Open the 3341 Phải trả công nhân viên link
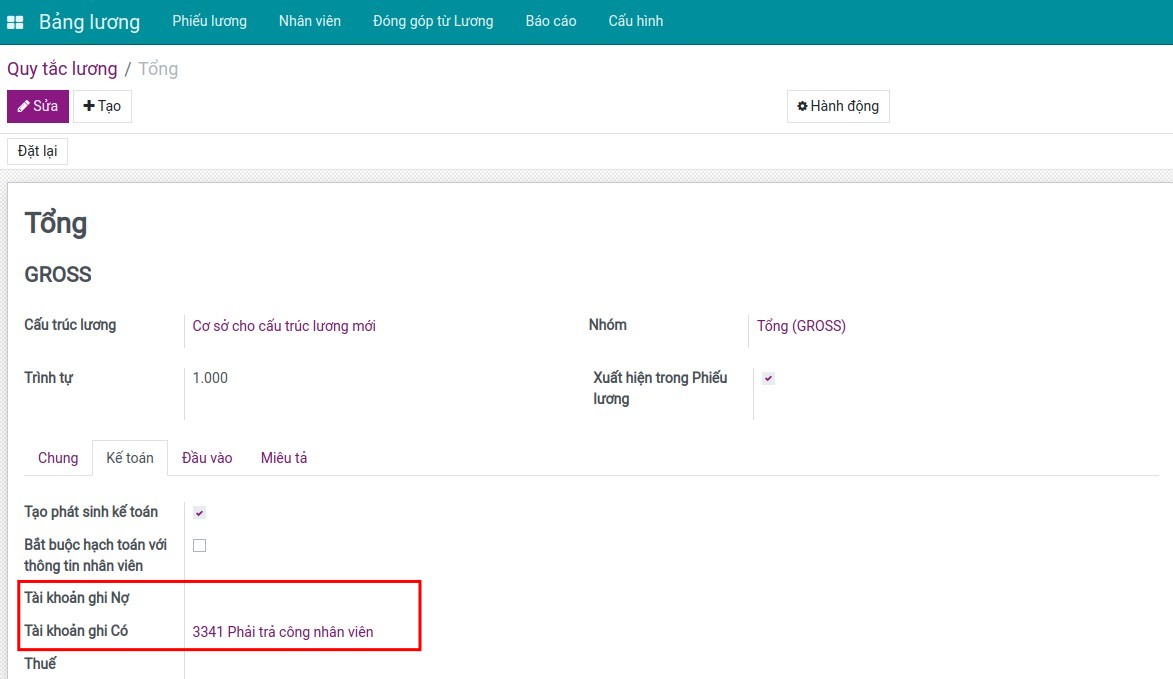The height and width of the screenshot is (679, 1173). [283, 632]
